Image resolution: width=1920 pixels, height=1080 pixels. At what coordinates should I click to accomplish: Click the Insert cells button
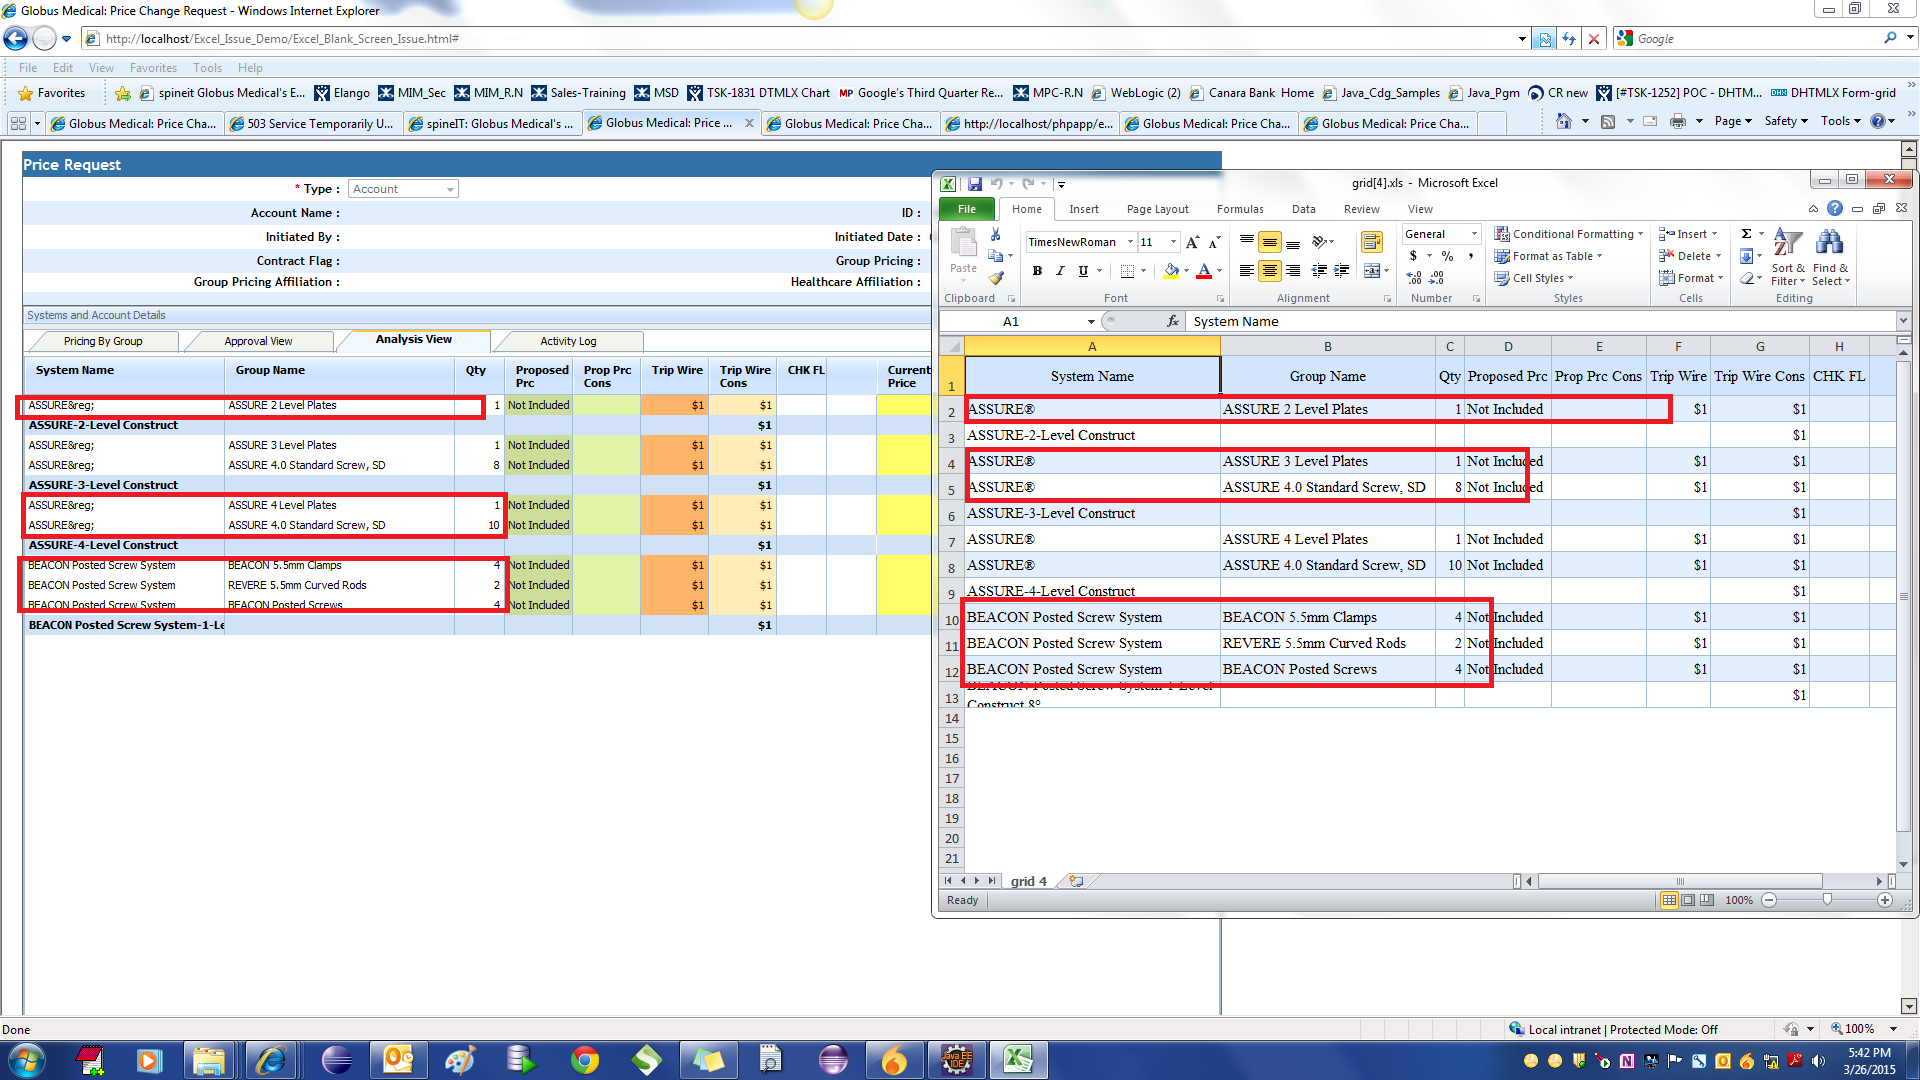point(1688,234)
